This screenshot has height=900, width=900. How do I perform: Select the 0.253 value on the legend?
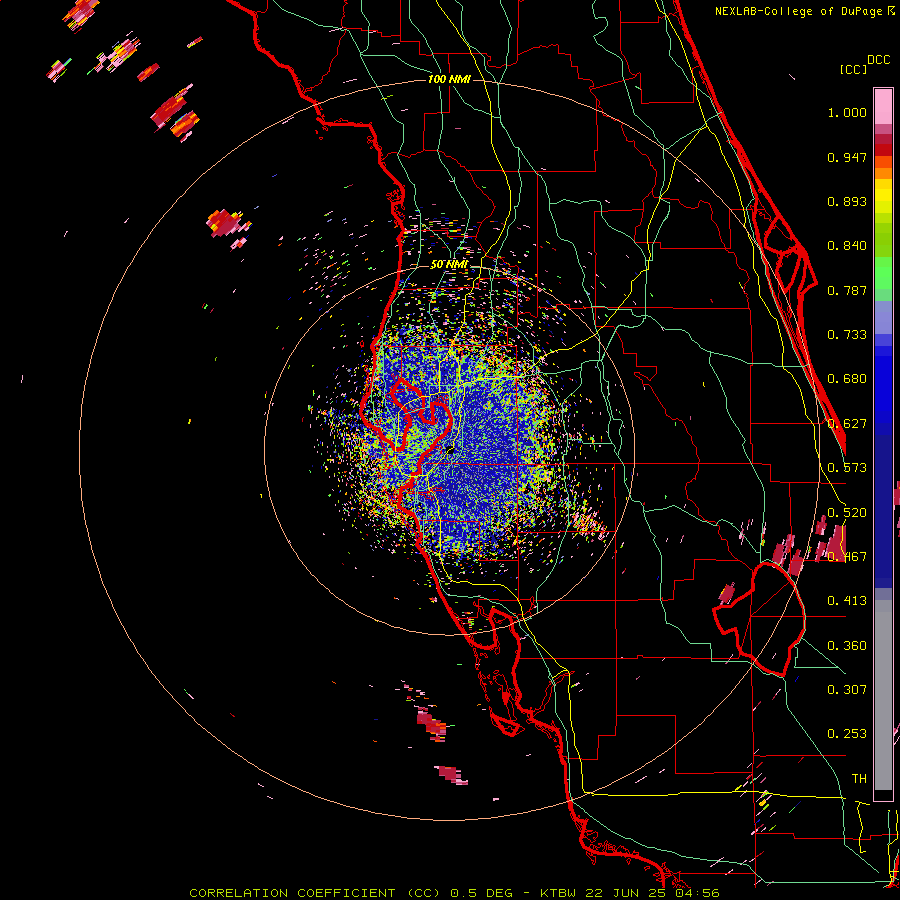tap(847, 734)
